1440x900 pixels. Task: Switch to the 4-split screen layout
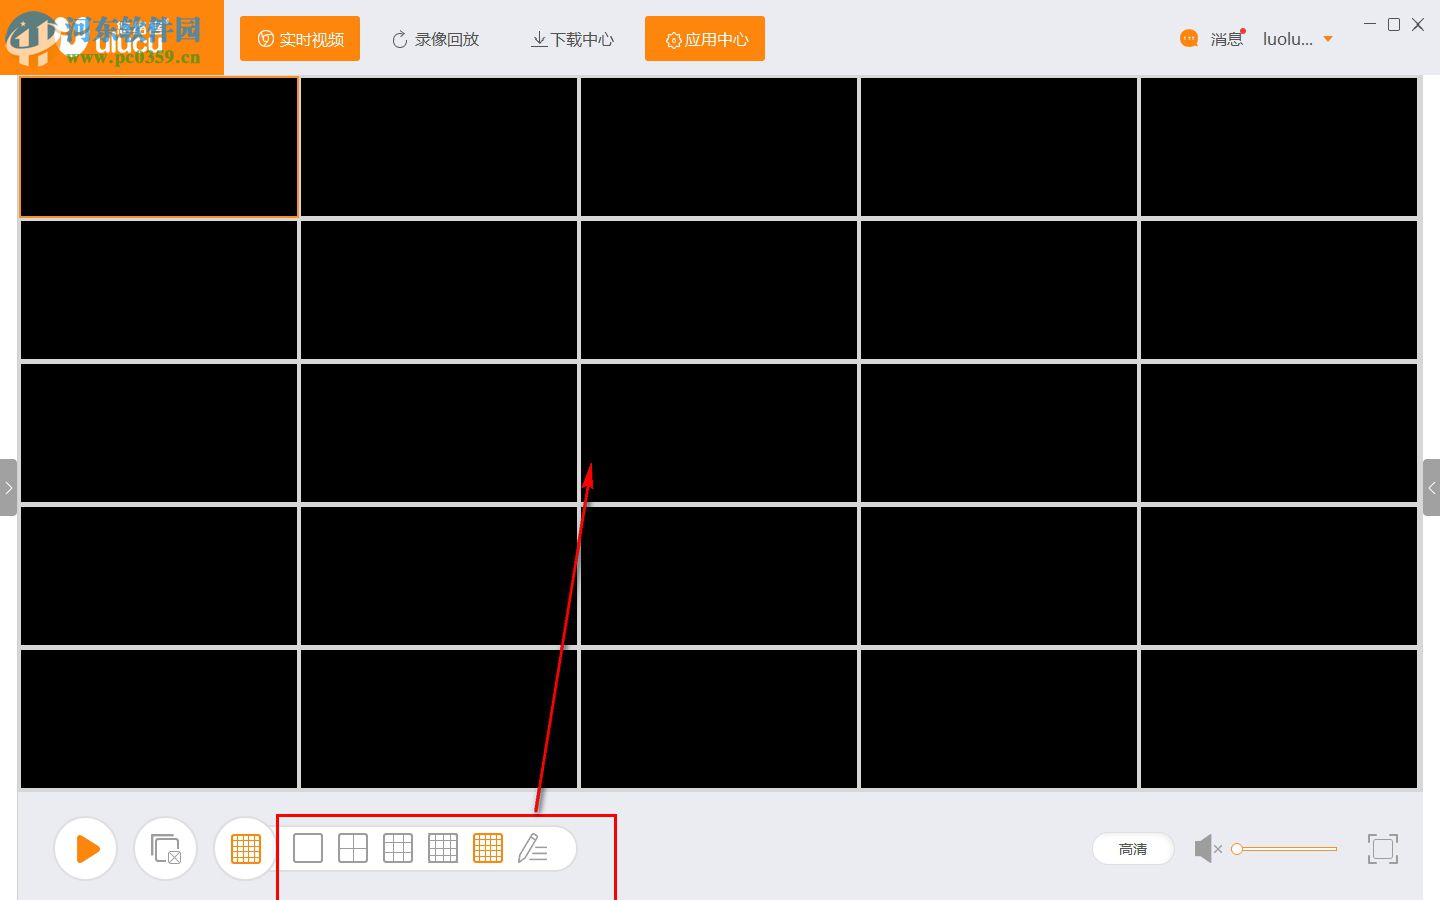pyautogui.click(x=352, y=847)
